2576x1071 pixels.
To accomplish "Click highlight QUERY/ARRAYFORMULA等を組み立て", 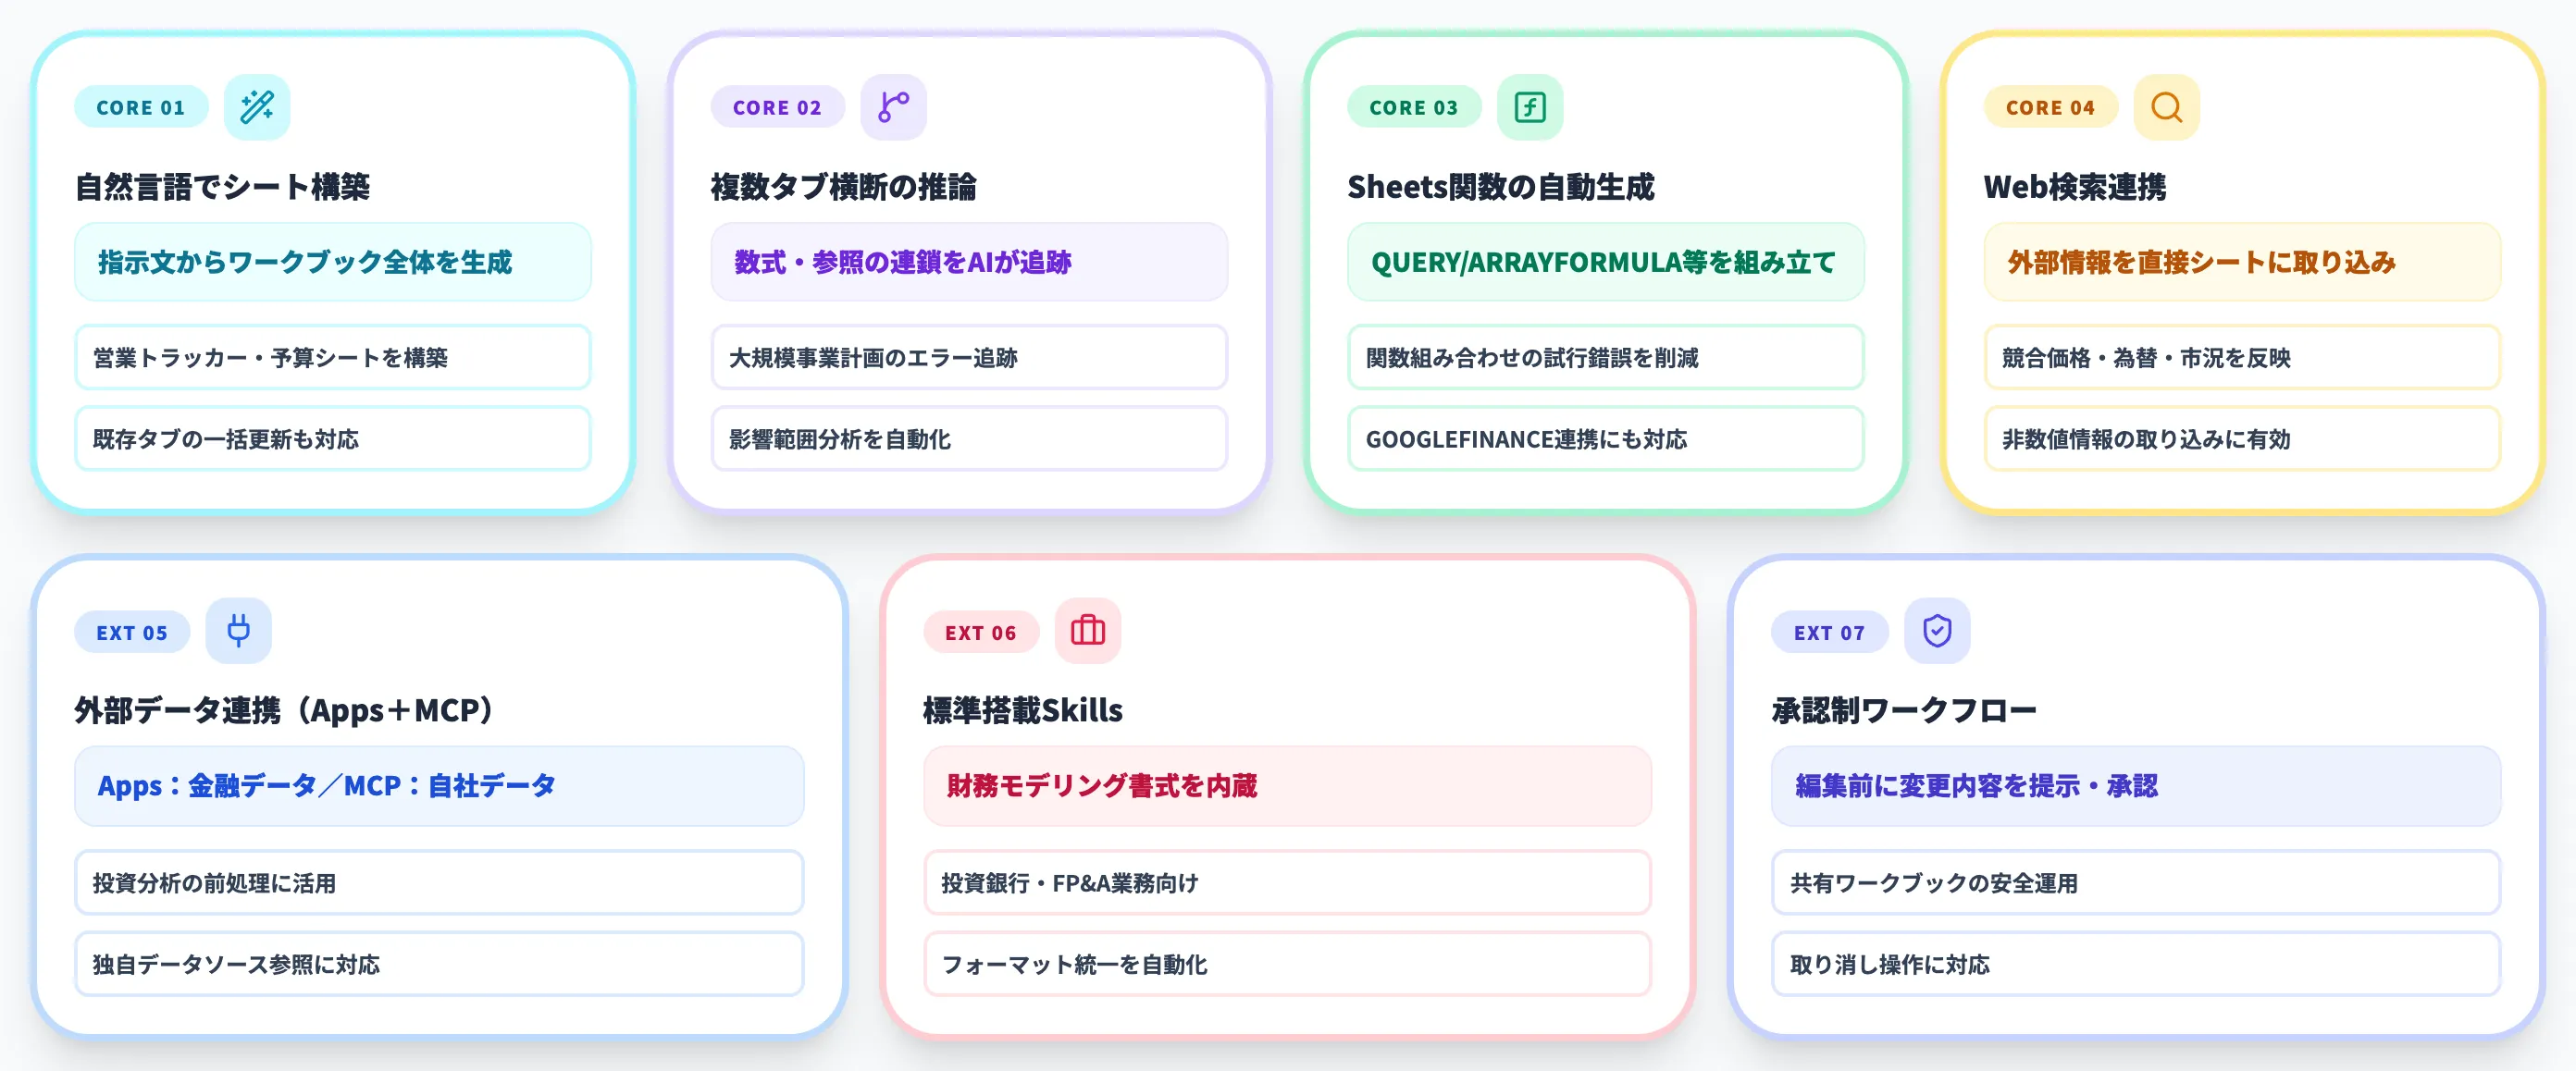I will [x=1606, y=262].
